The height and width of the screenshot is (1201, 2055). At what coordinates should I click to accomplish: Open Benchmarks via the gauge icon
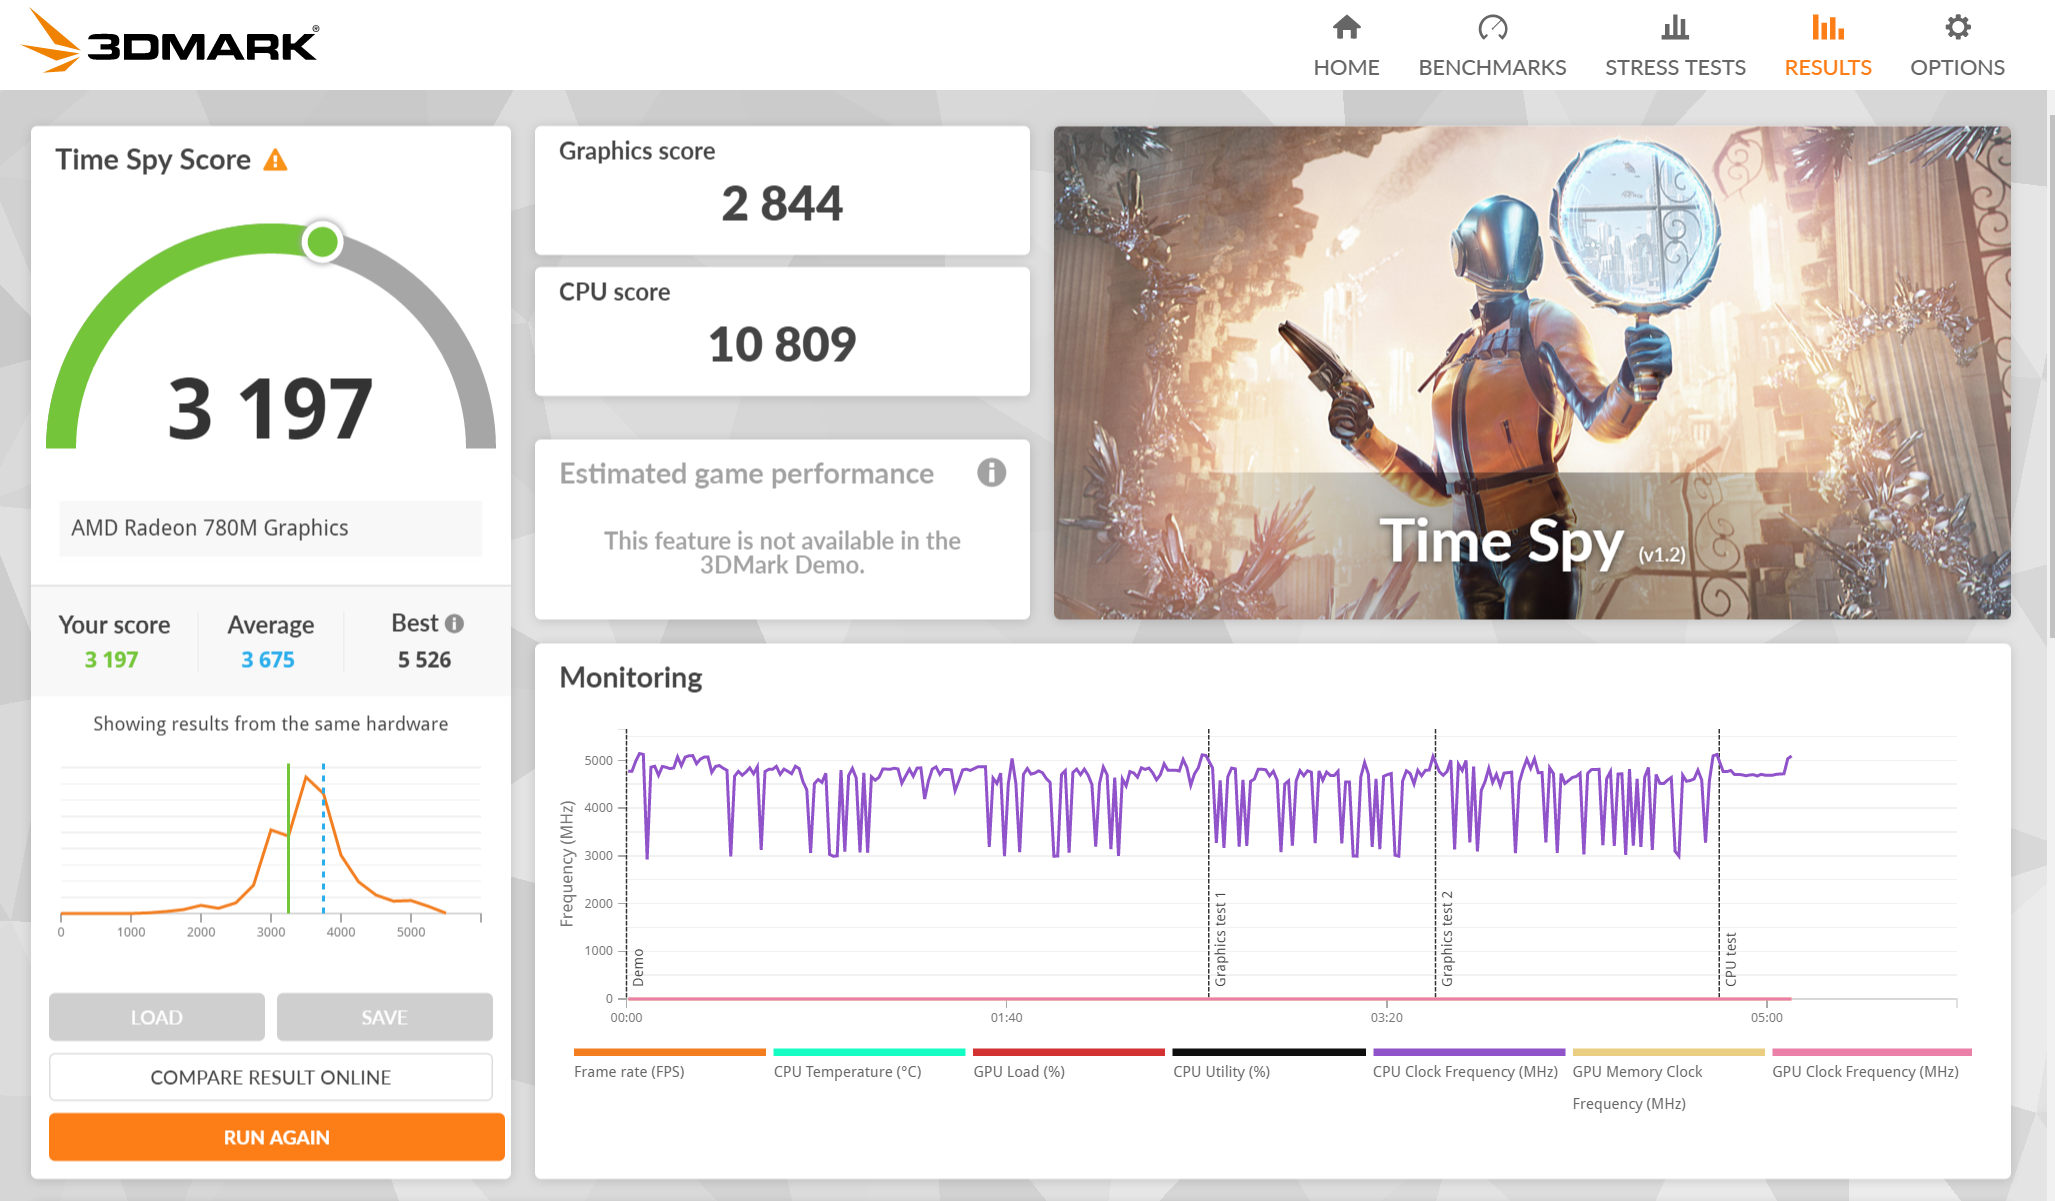point(1492,28)
